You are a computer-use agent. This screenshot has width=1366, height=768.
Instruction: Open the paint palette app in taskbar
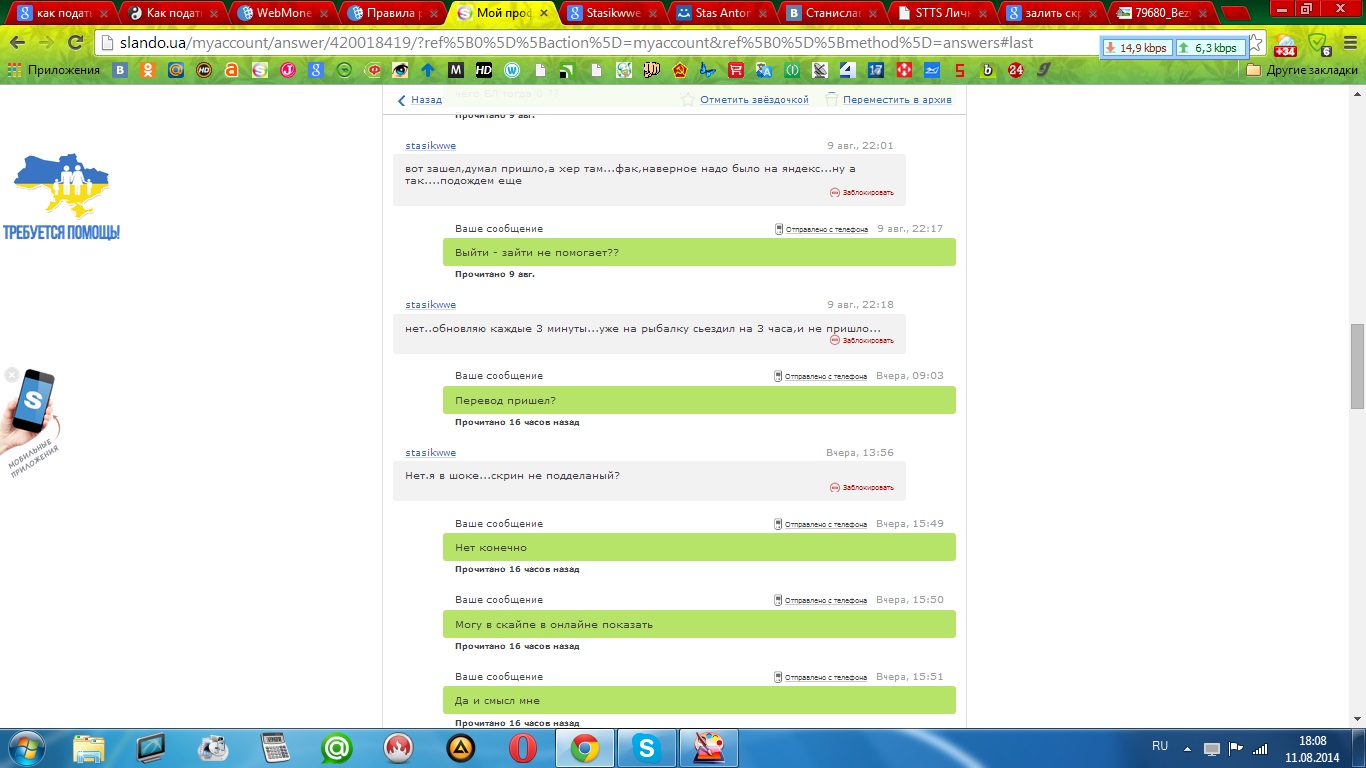(708, 748)
